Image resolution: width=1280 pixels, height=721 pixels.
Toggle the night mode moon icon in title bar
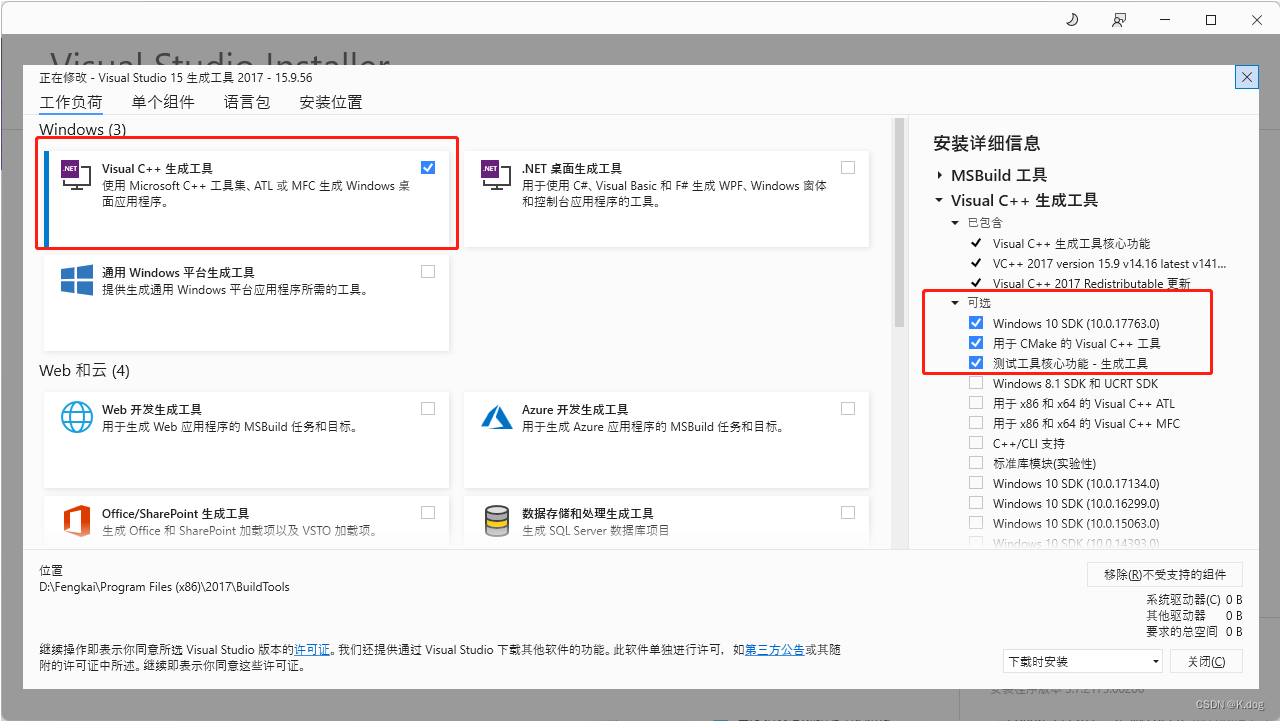1072,19
